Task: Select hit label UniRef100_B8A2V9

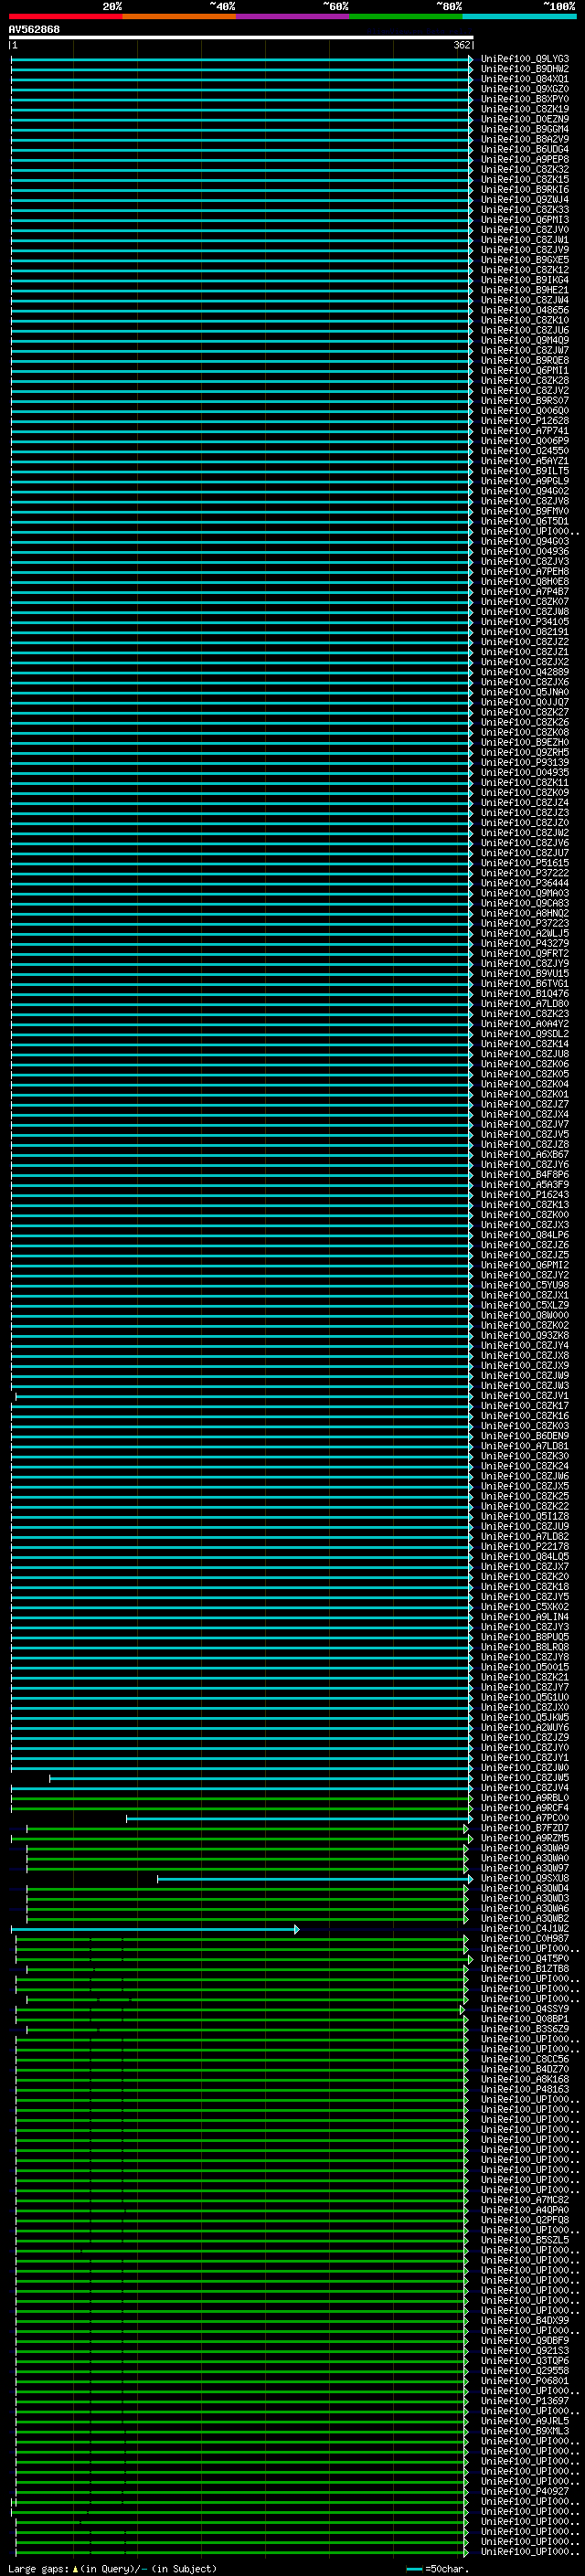Action: pos(525,139)
